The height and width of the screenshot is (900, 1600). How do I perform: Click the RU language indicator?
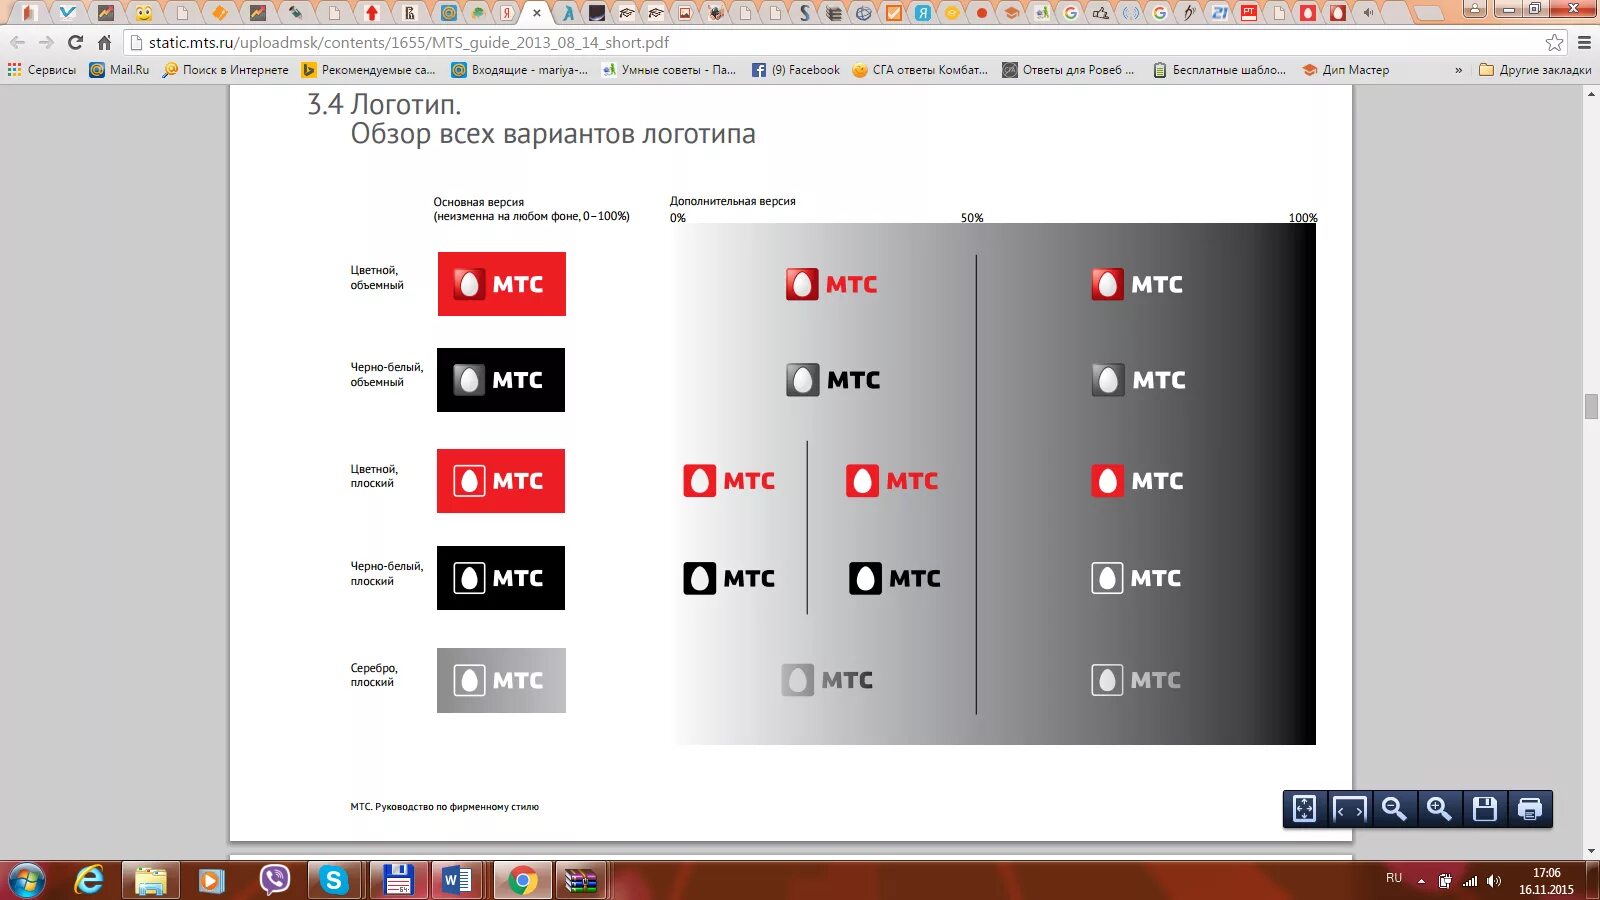click(x=1394, y=878)
